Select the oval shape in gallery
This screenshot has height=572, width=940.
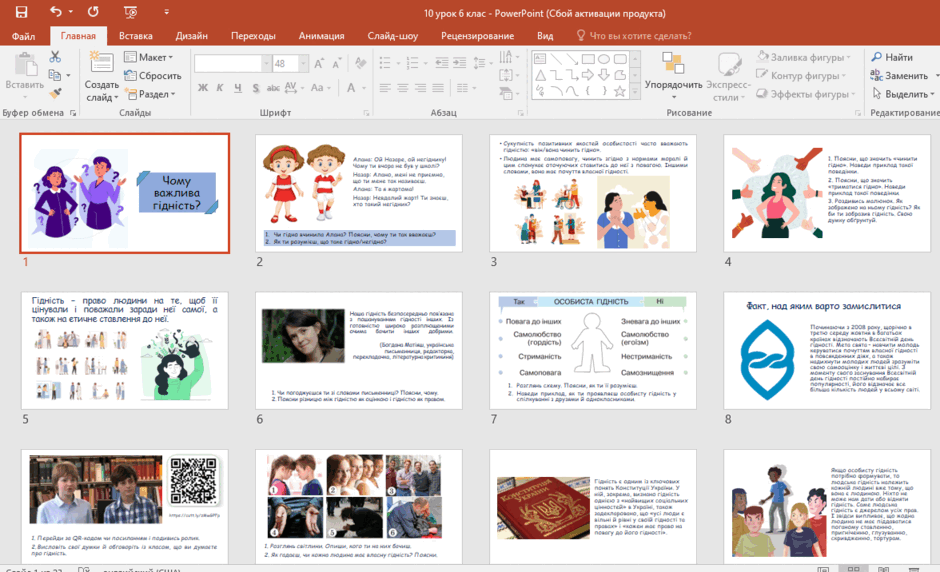604,59
